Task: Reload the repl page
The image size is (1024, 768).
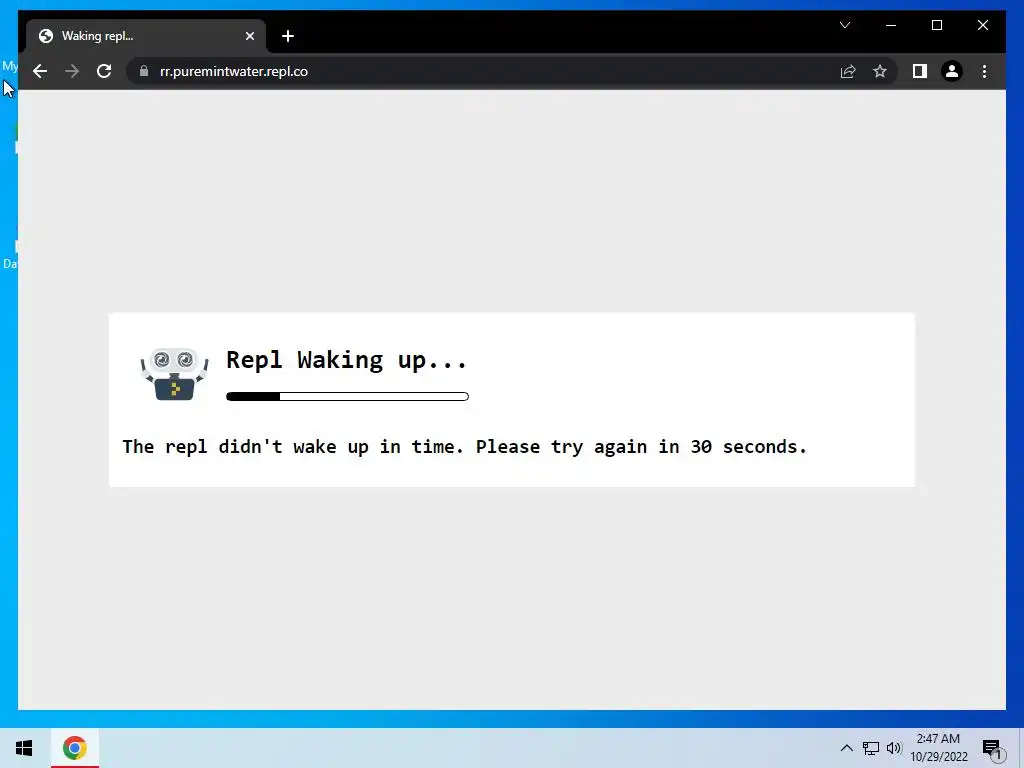Action: (x=104, y=71)
